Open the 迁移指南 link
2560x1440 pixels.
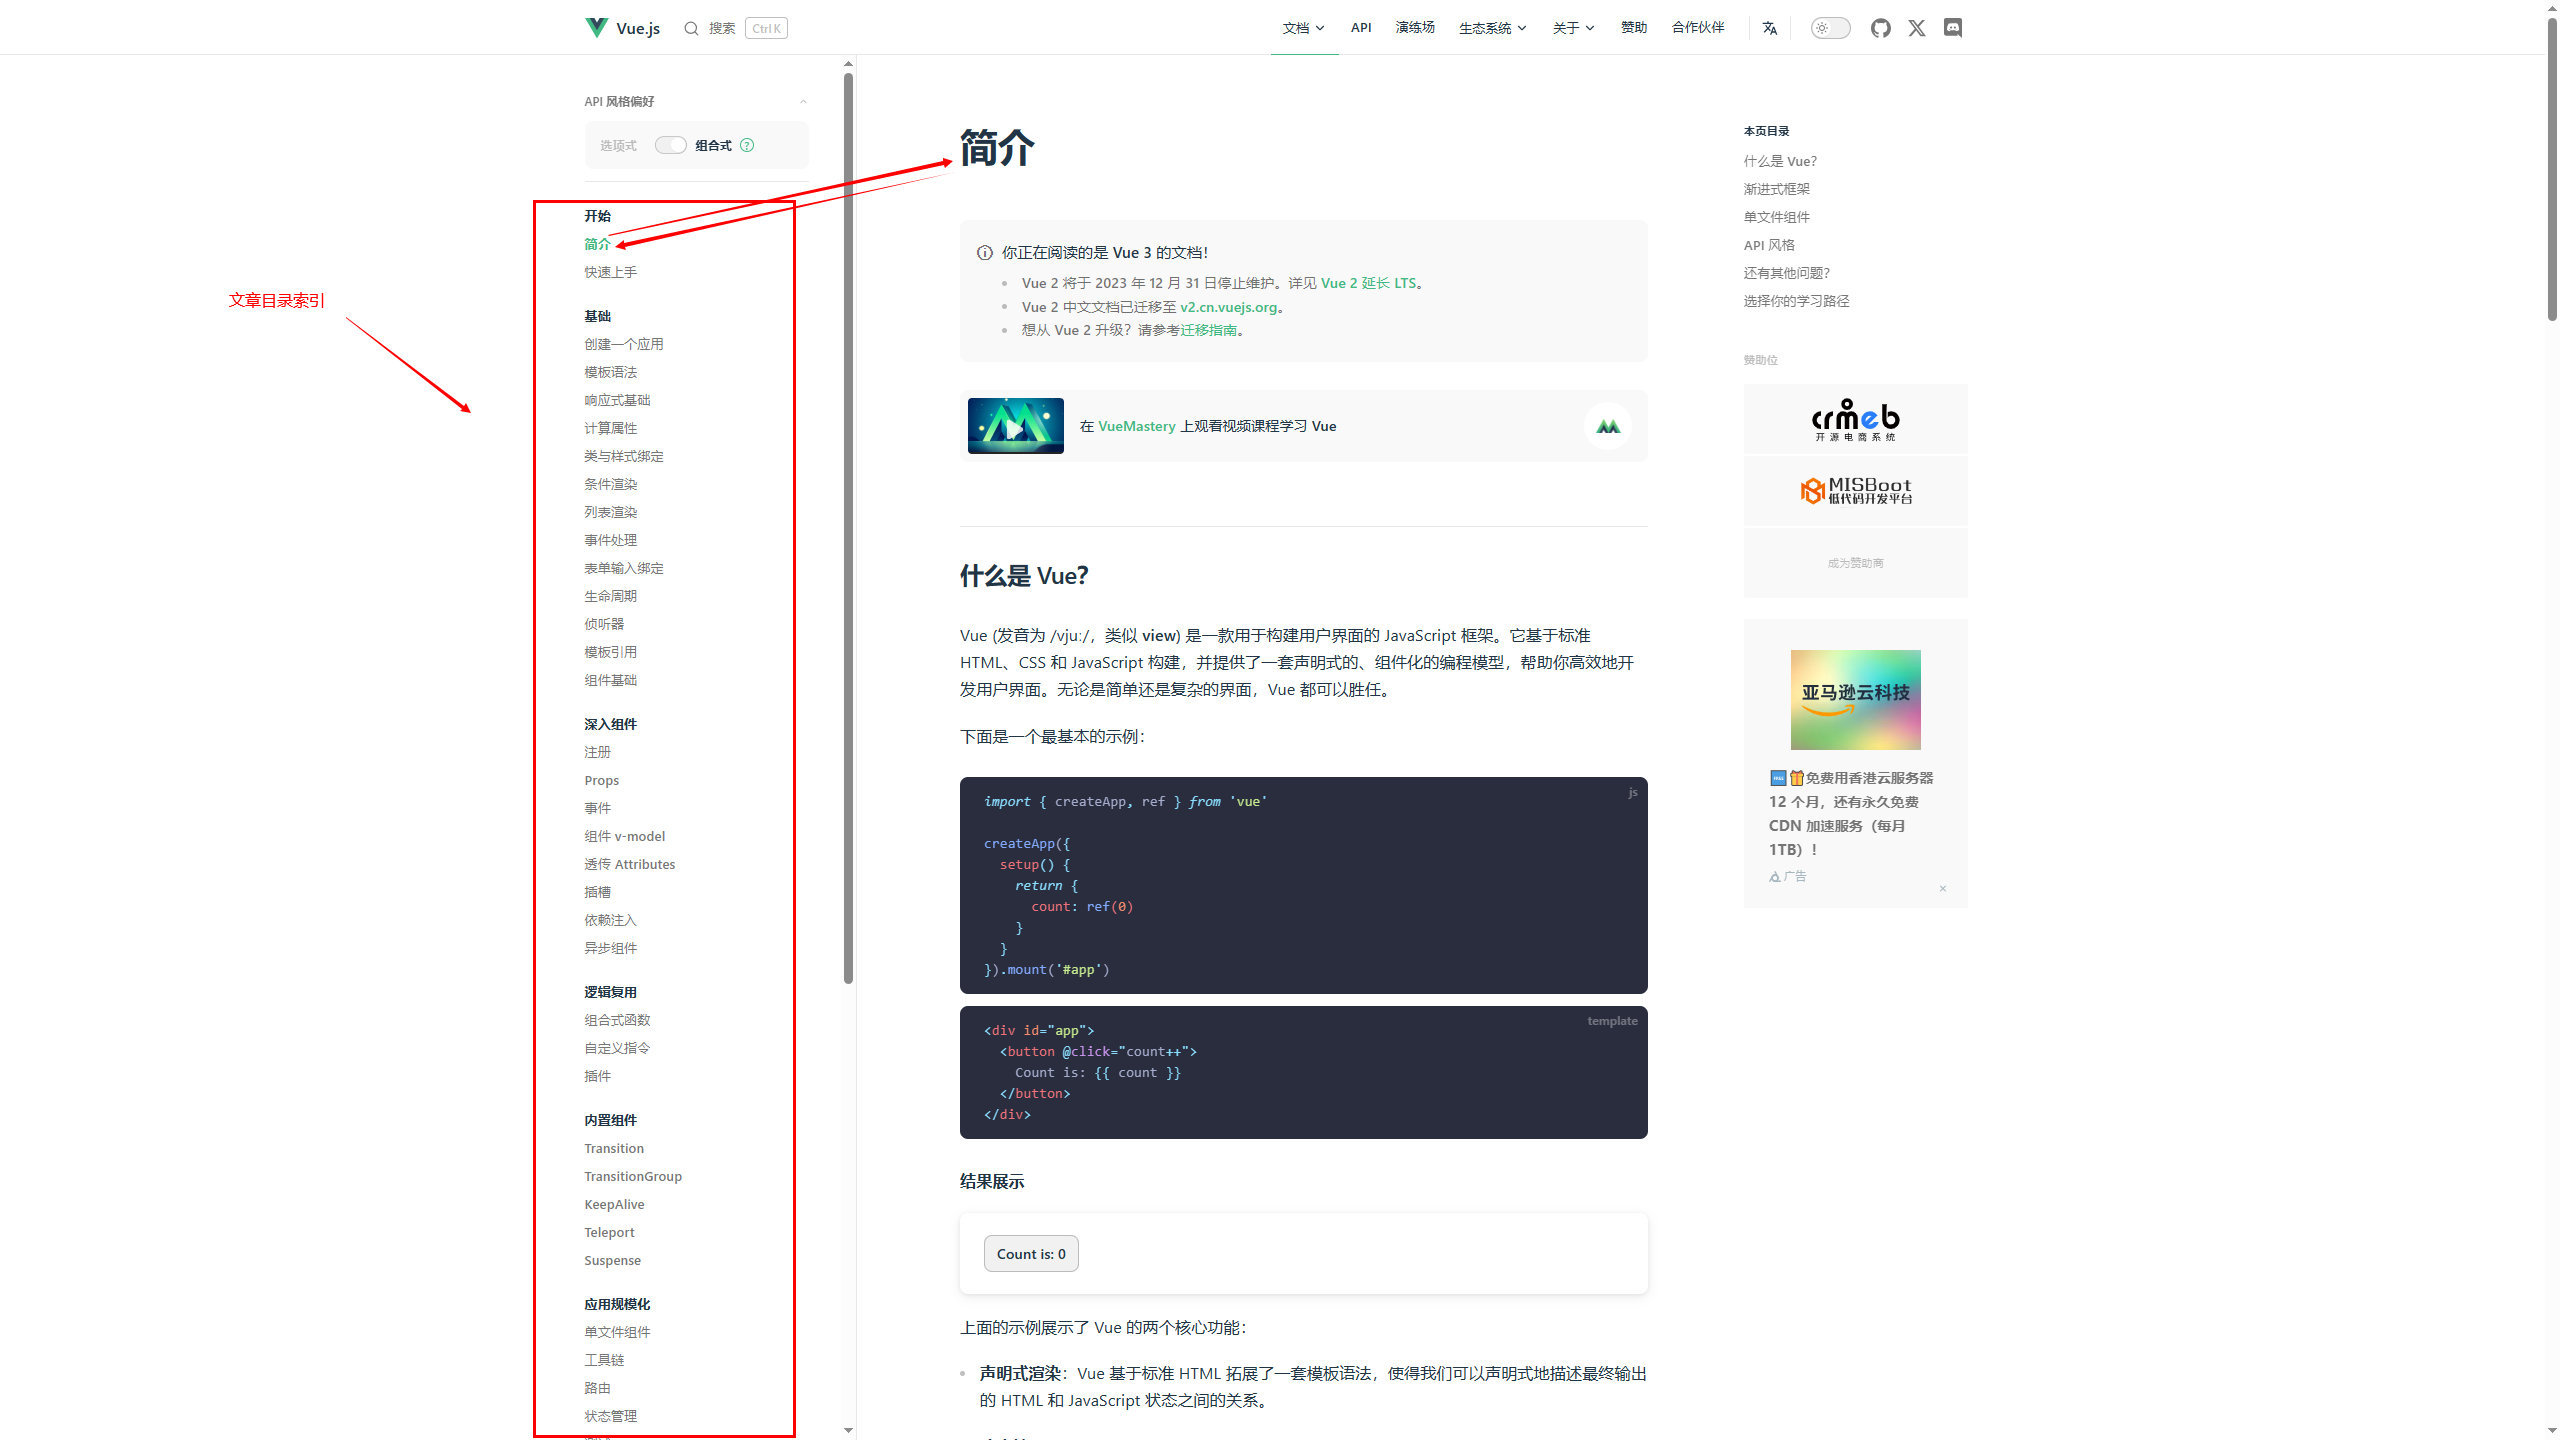(x=1208, y=330)
